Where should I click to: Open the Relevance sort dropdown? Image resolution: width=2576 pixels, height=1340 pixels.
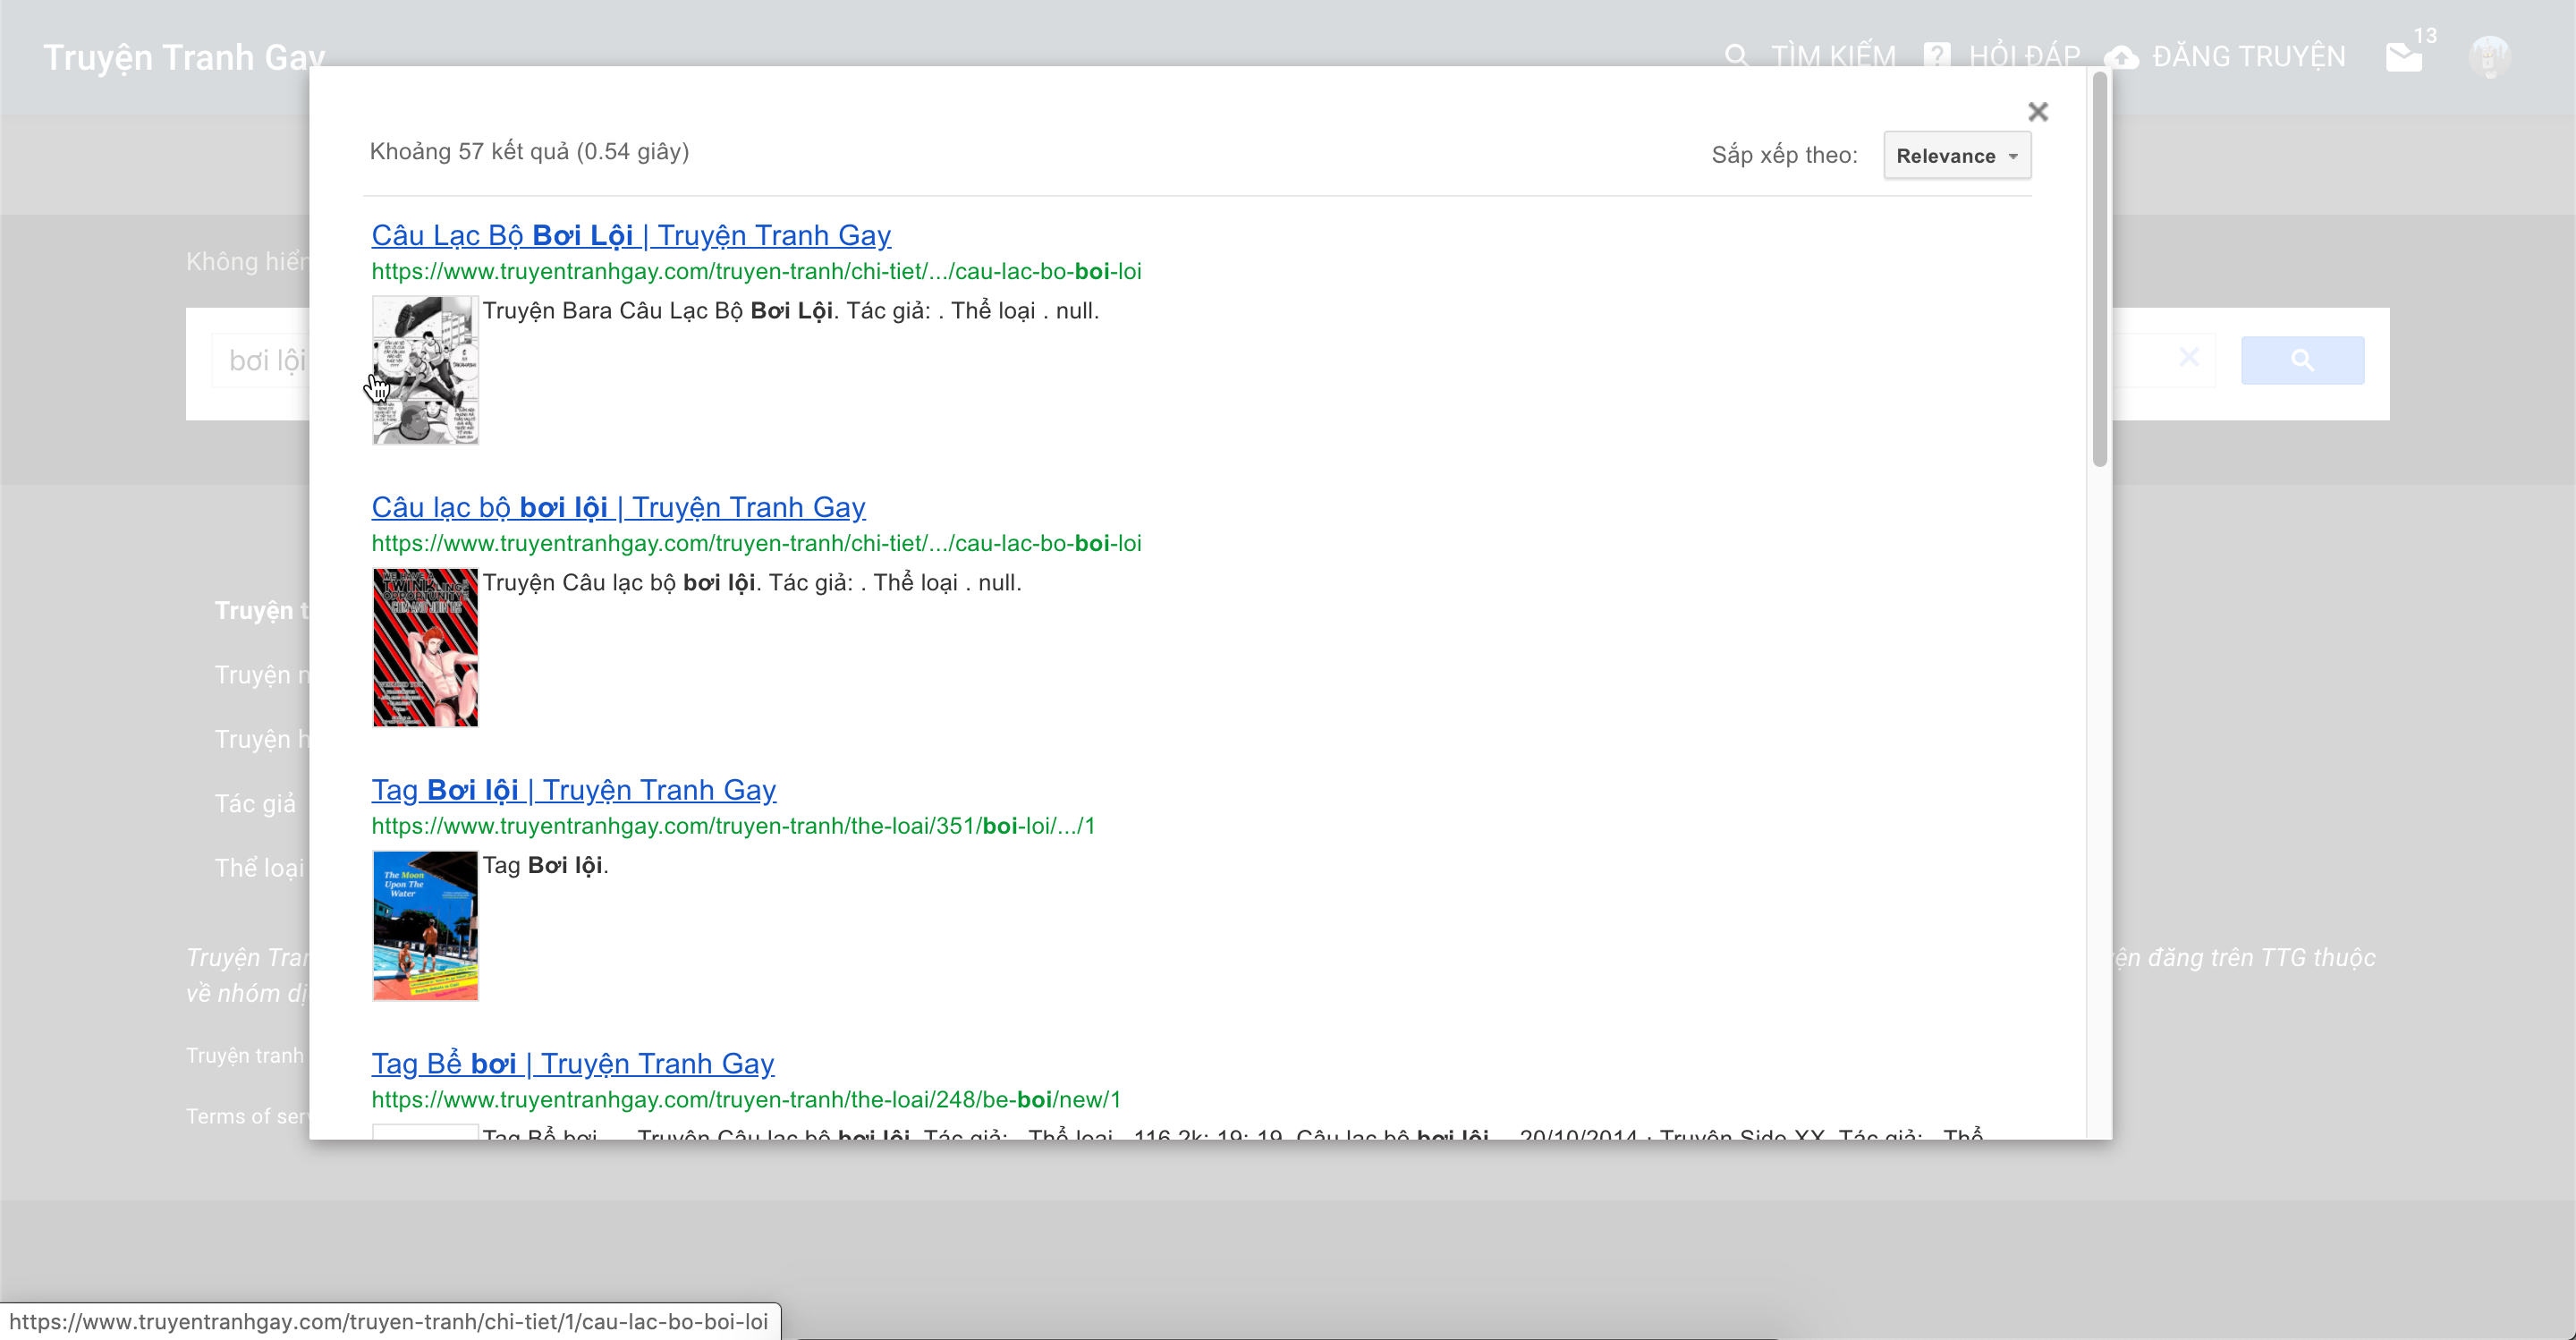pyautogui.click(x=1956, y=156)
